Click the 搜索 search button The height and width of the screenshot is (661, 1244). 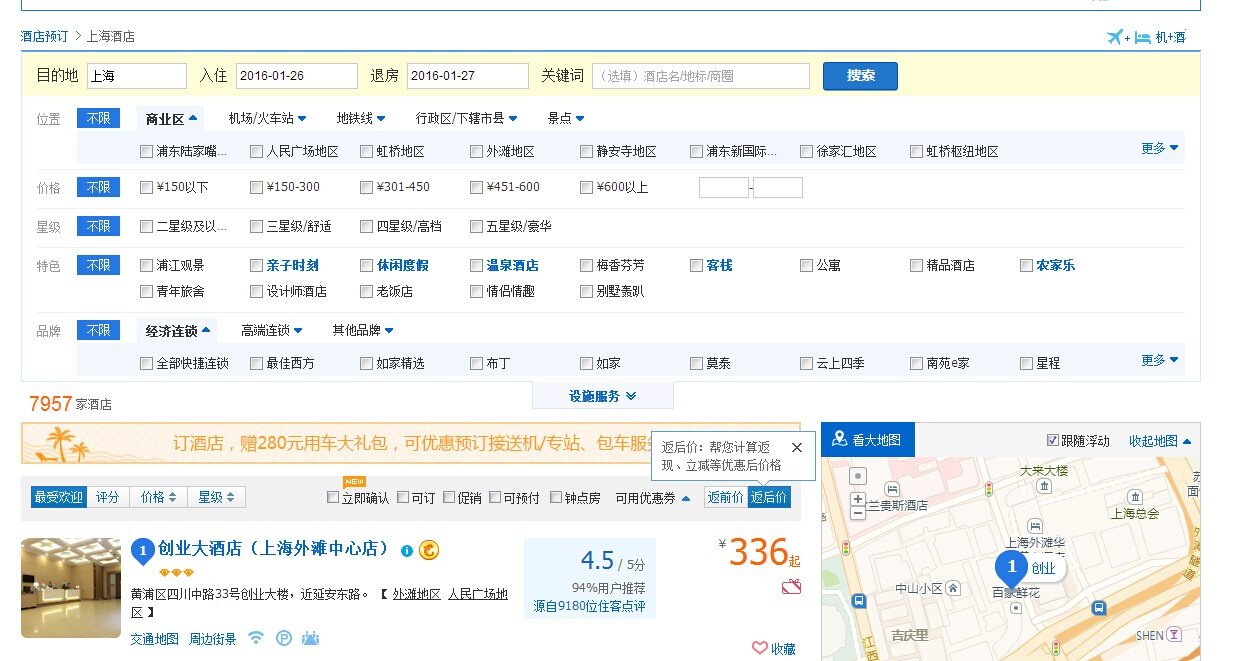click(859, 75)
